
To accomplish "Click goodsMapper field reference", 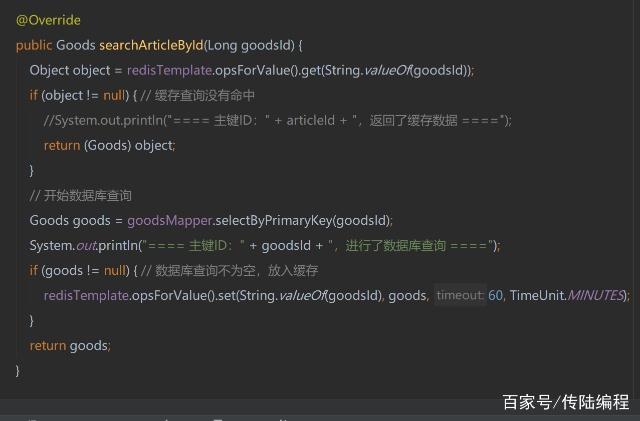I will [x=169, y=221].
